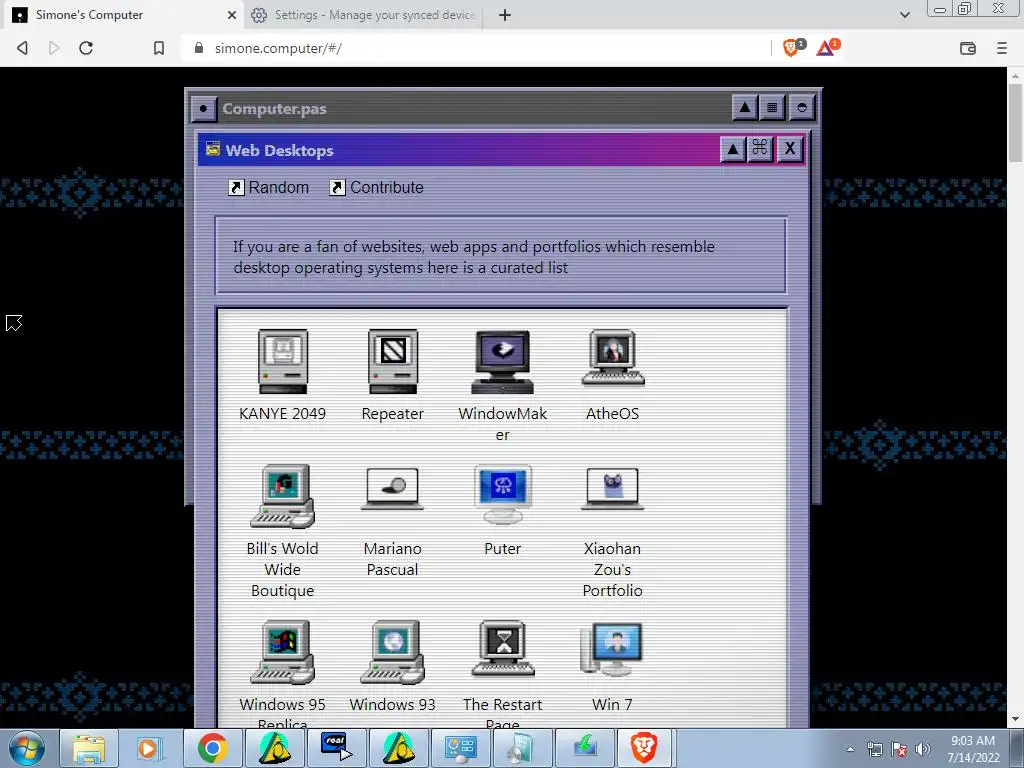This screenshot has width=1024, height=768.
Task: Open a new browser tab
Action: [505, 15]
